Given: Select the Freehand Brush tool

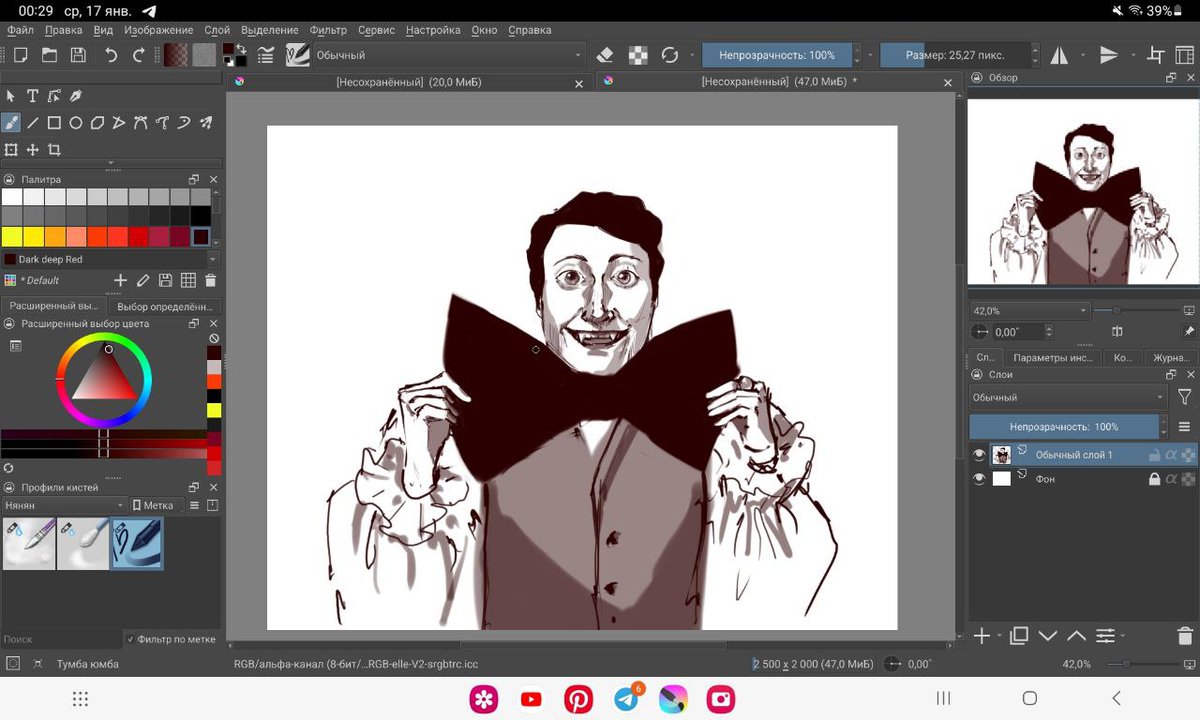Looking at the screenshot, I should click(x=11, y=123).
